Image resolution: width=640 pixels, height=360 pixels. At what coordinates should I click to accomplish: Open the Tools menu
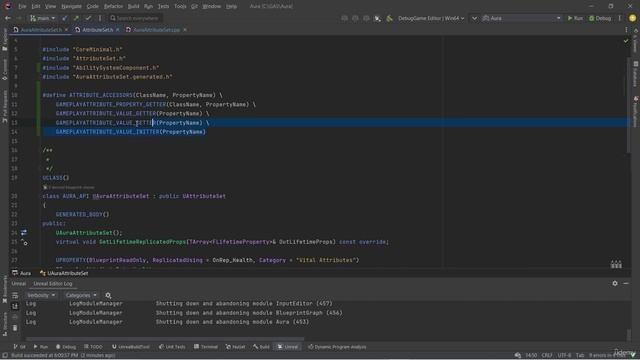click(x=180, y=6)
